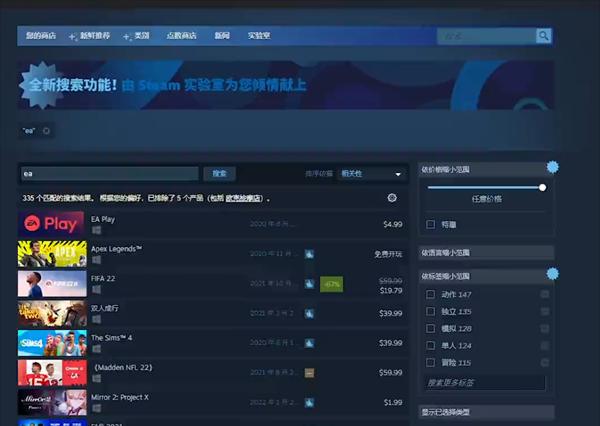
Task: Click the yellow Deck compatibility icon for Madden NFL 22
Action: [x=309, y=372]
